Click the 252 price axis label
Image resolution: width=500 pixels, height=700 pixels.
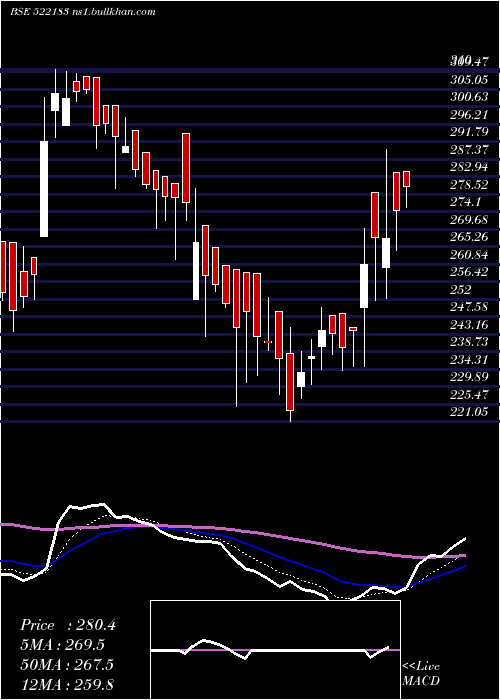(x=460, y=290)
